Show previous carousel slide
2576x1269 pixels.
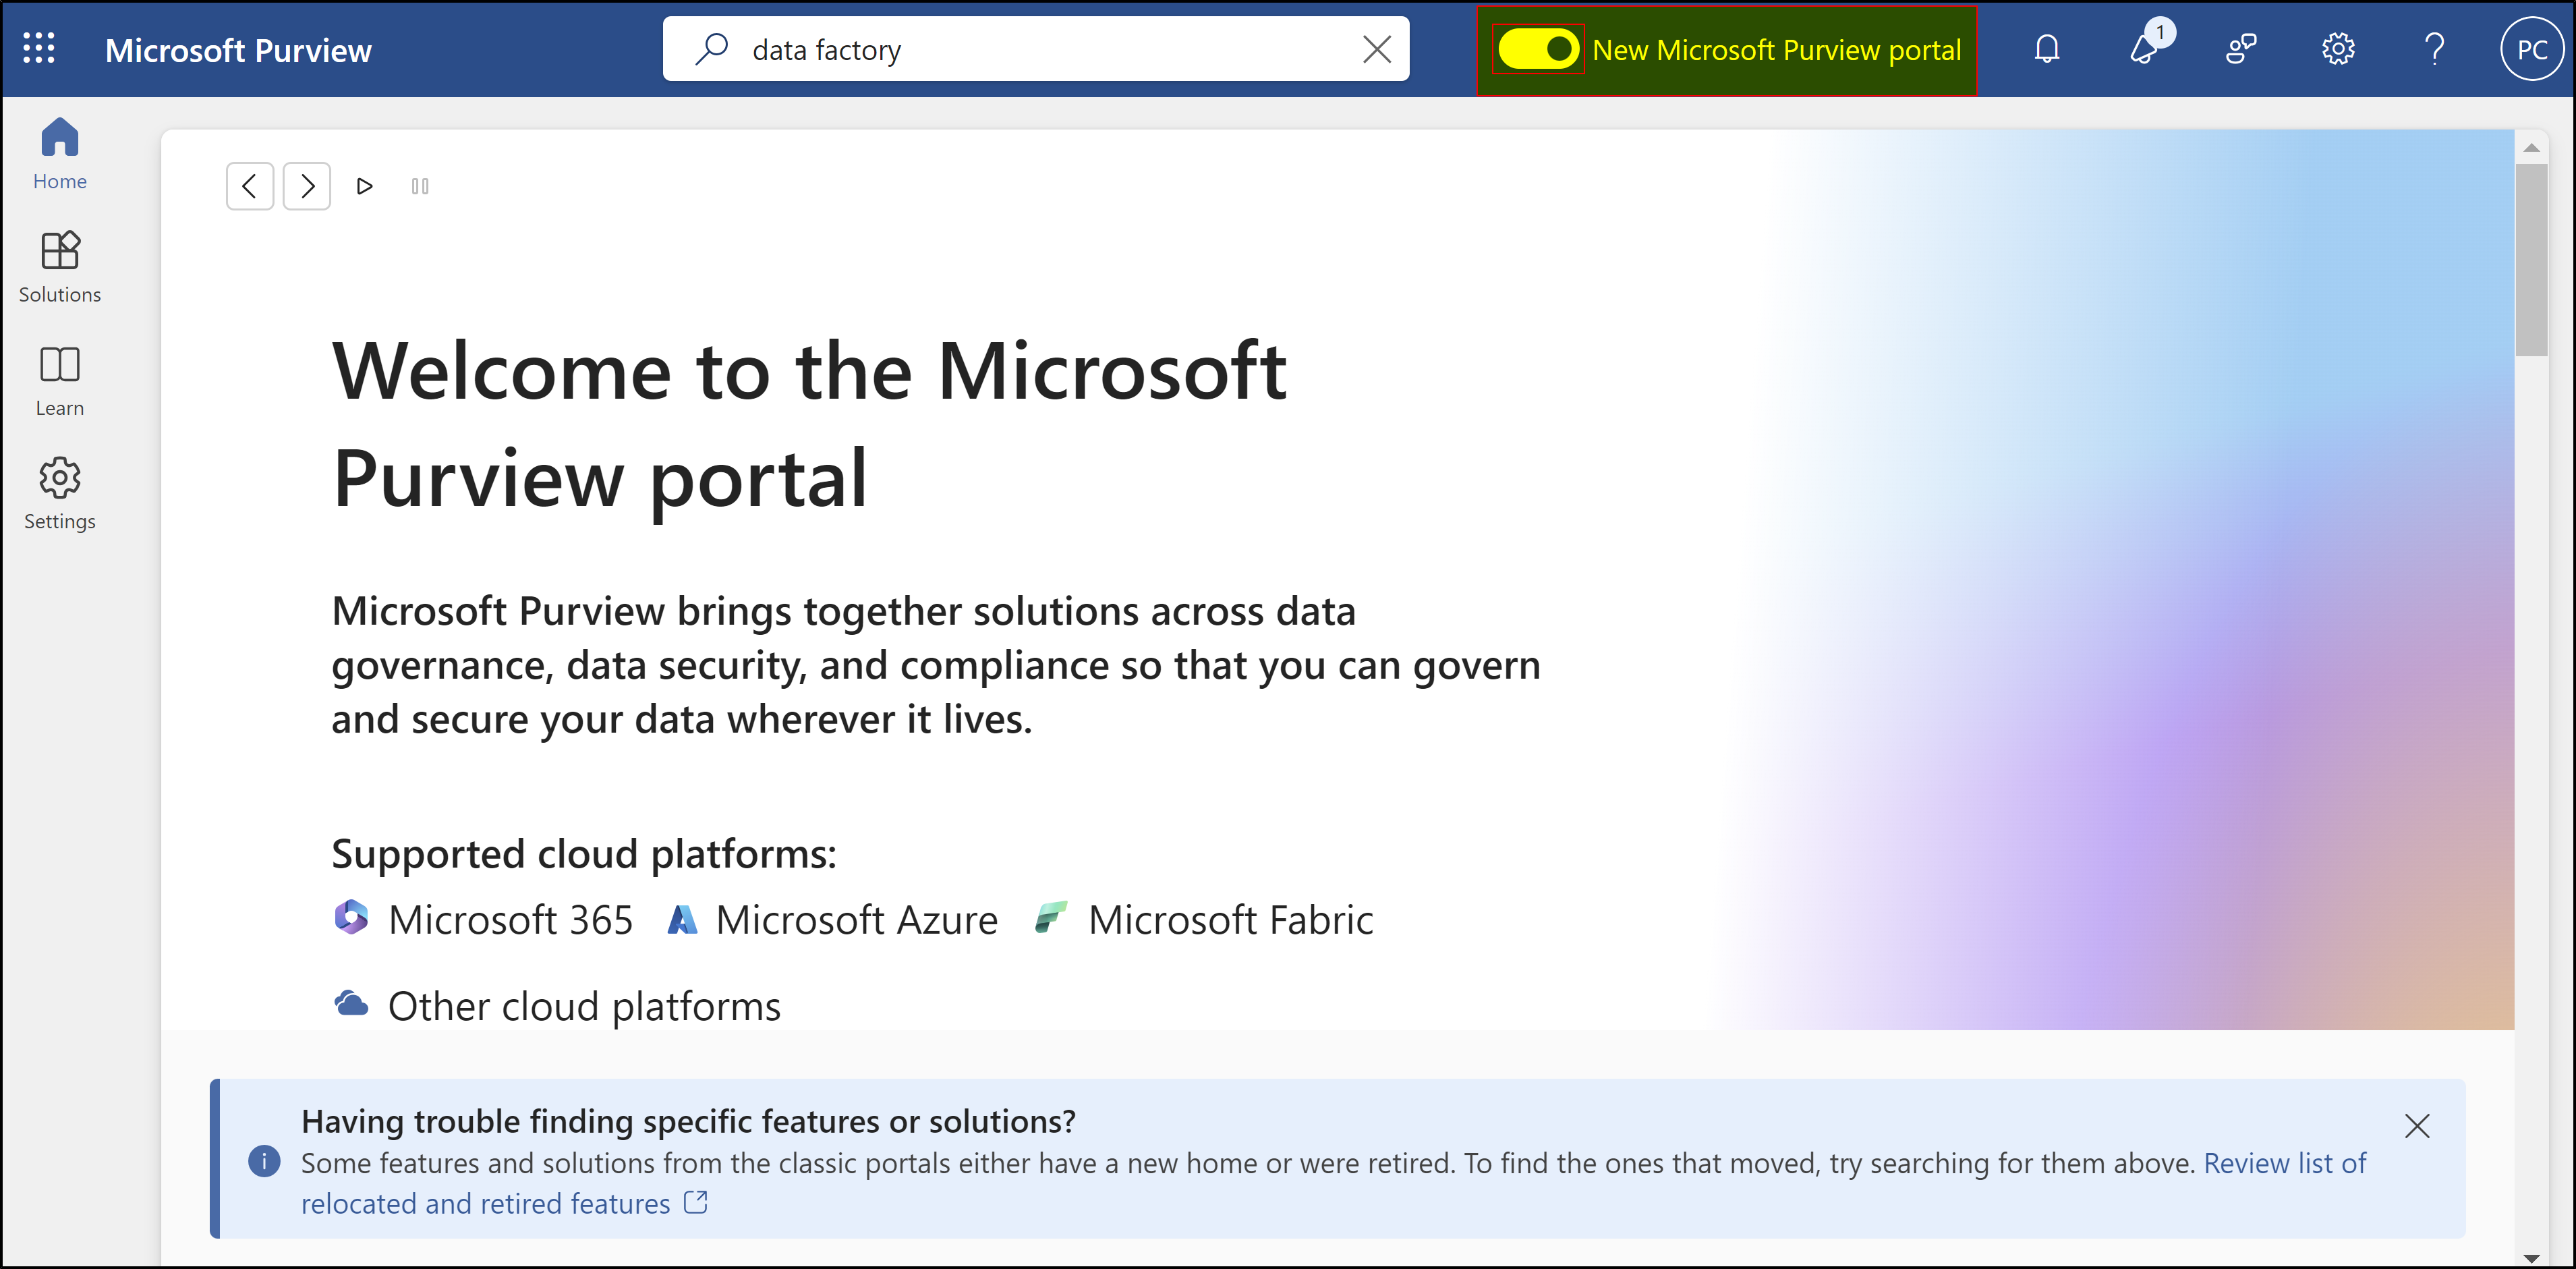[x=250, y=186]
